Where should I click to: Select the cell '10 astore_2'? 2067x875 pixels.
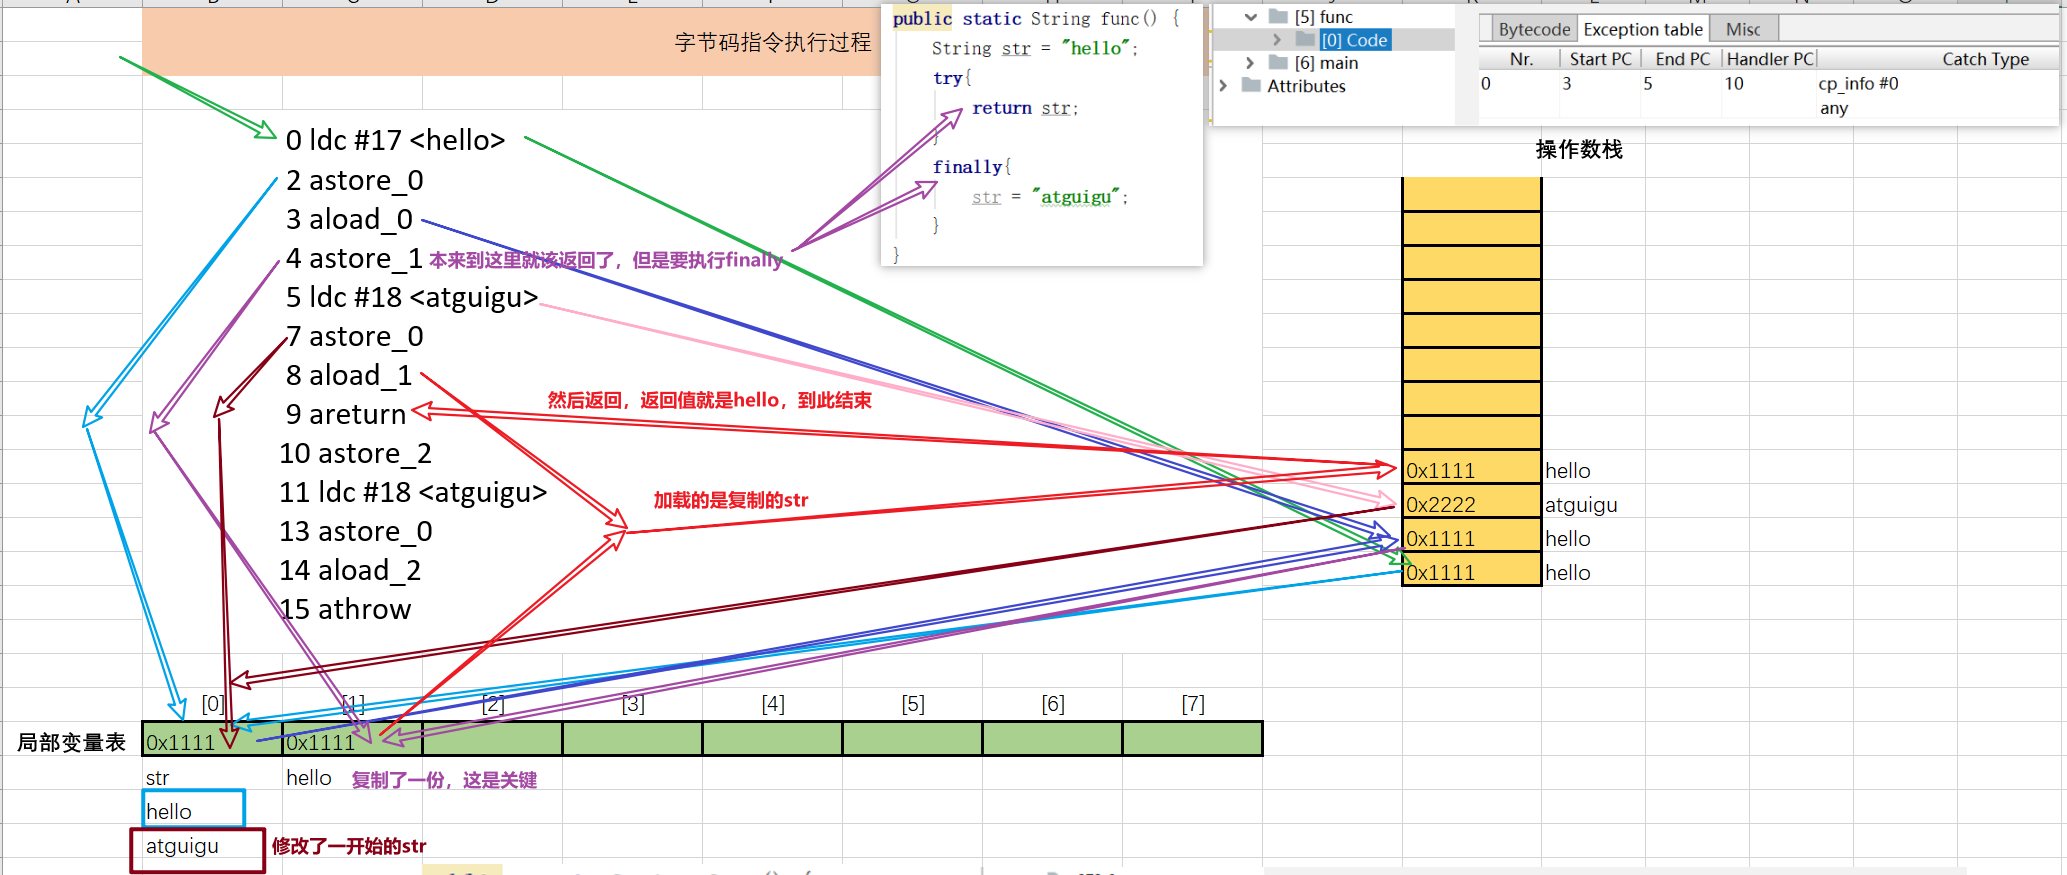coord(355,453)
